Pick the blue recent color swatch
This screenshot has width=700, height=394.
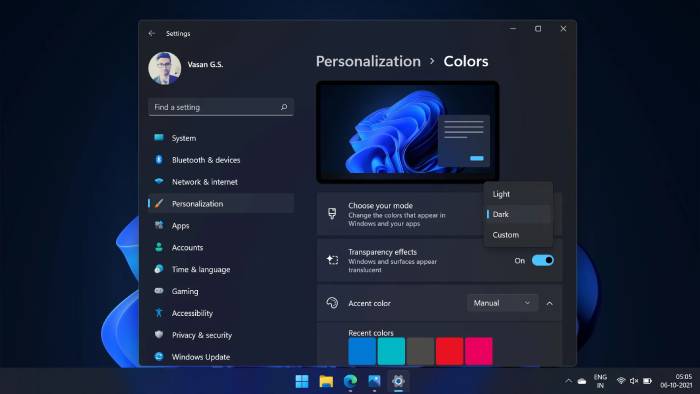(362, 351)
